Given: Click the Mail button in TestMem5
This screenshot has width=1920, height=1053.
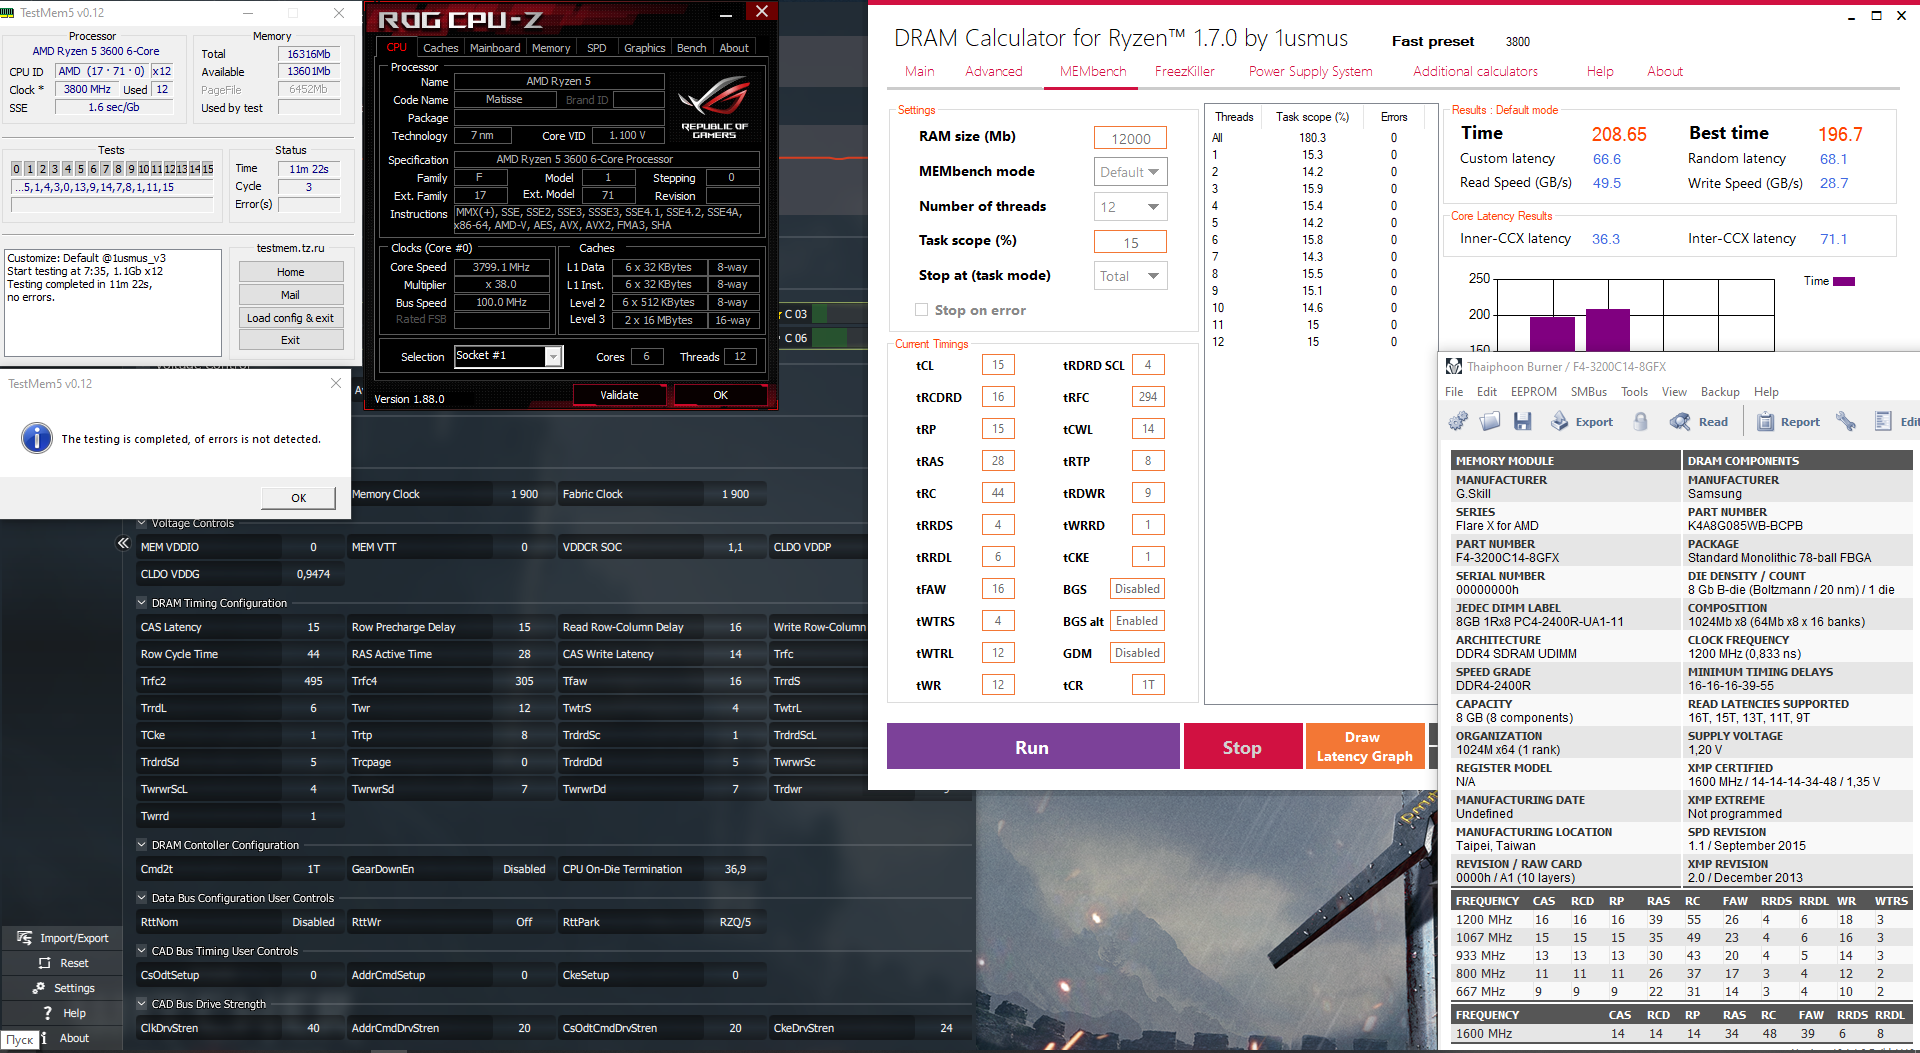Looking at the screenshot, I should [291, 295].
